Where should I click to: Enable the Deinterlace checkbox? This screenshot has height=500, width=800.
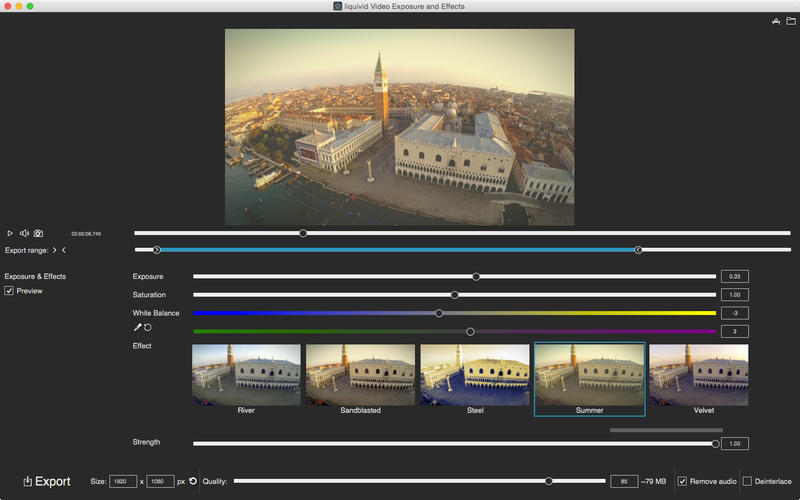coord(747,481)
